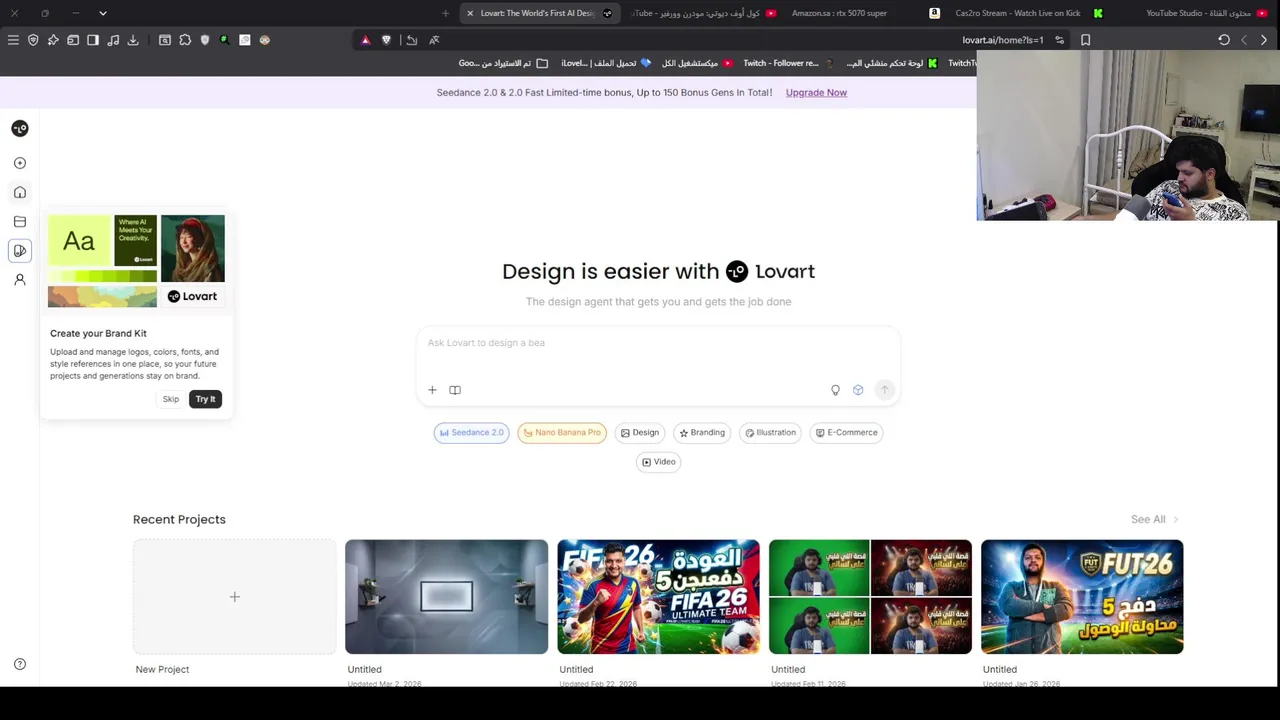
Task: Open the projects archive sidebar icon
Action: point(20,222)
